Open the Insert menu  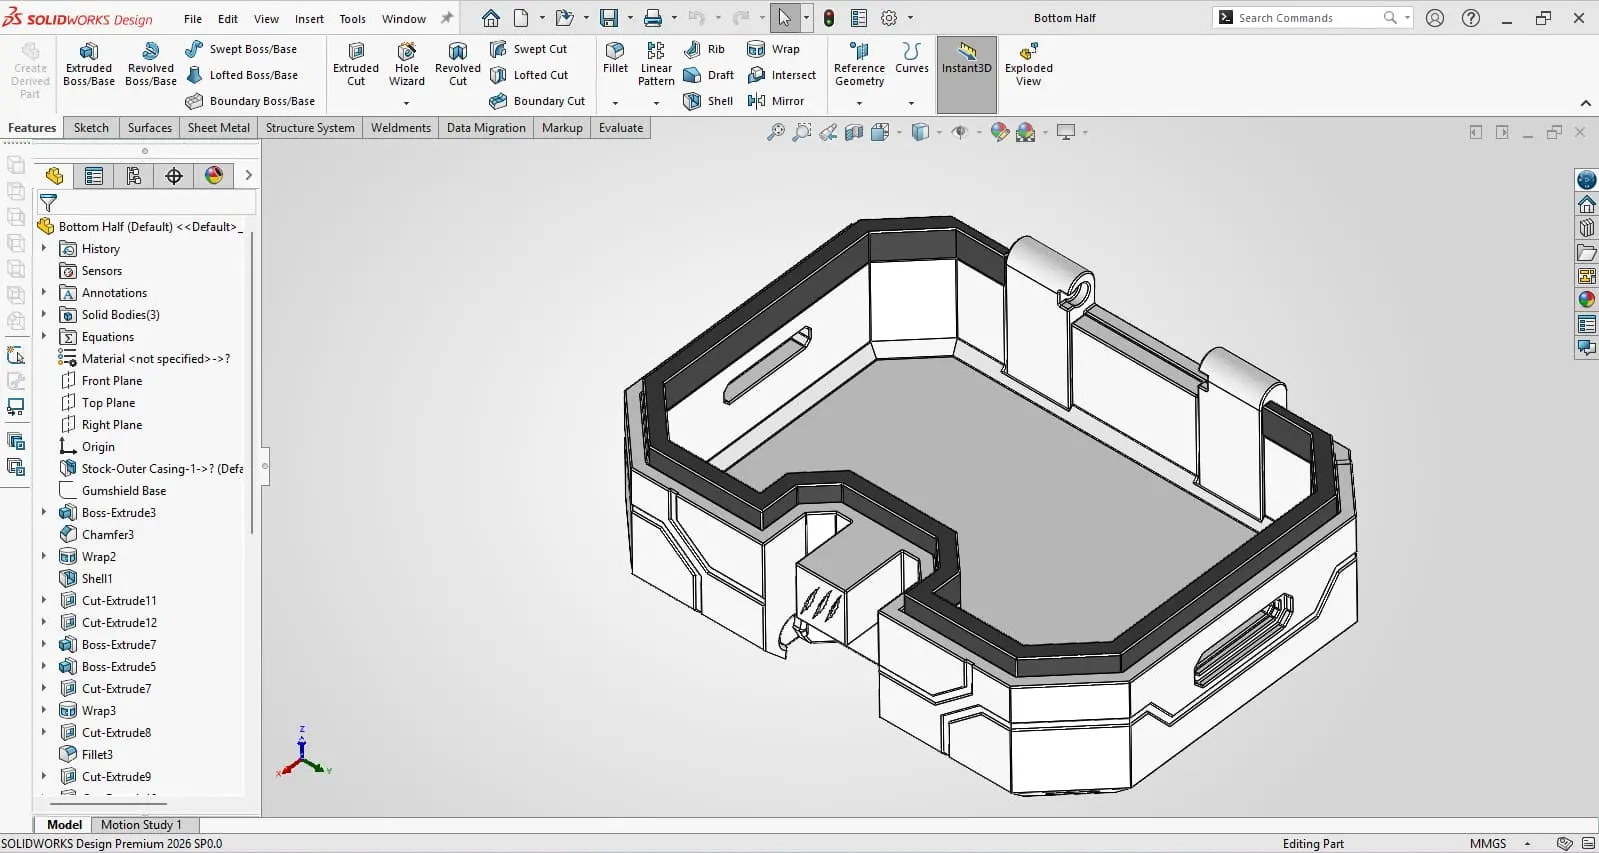(309, 19)
